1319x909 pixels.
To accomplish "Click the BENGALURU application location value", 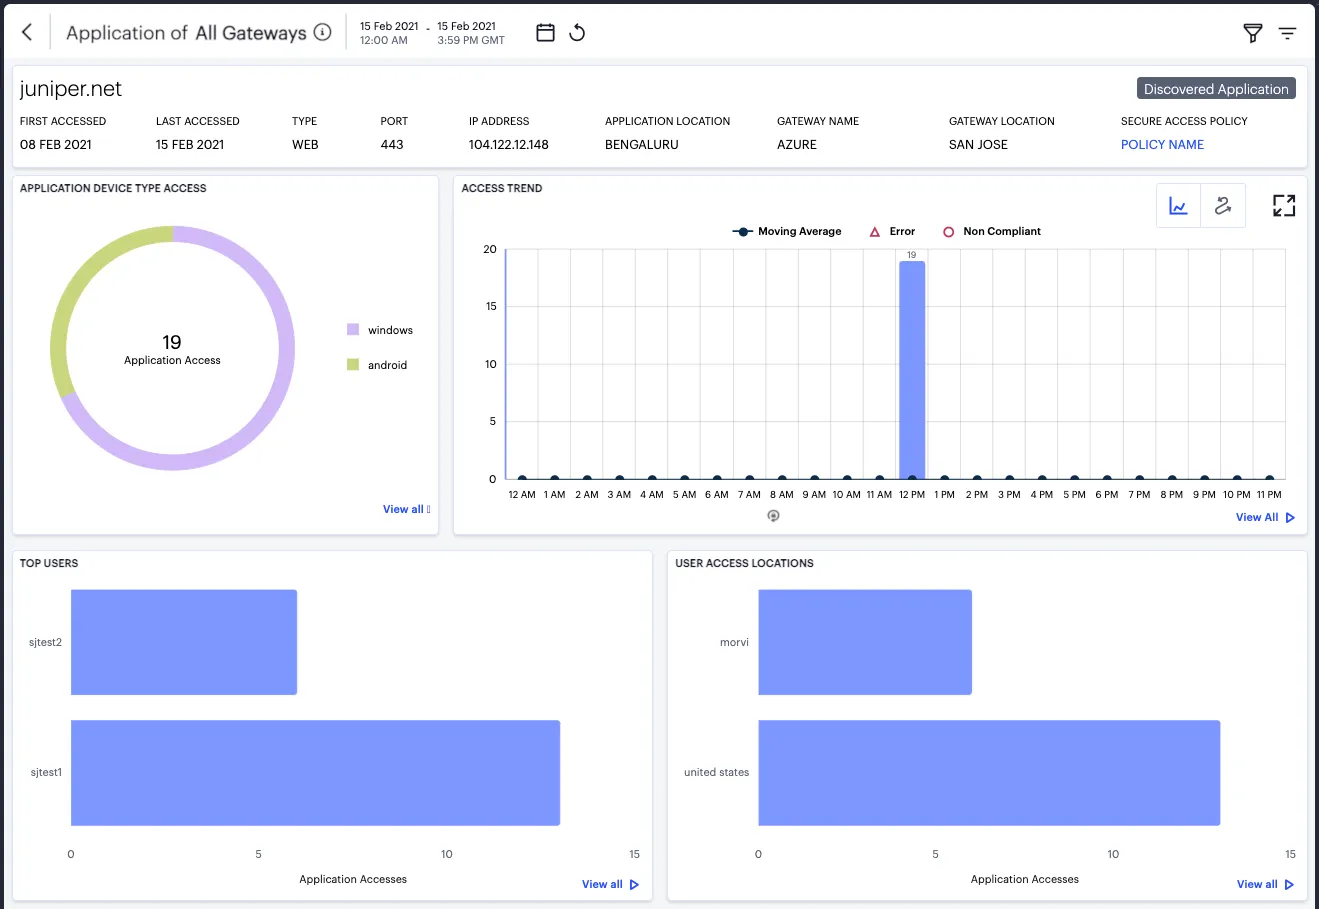I will tap(641, 144).
